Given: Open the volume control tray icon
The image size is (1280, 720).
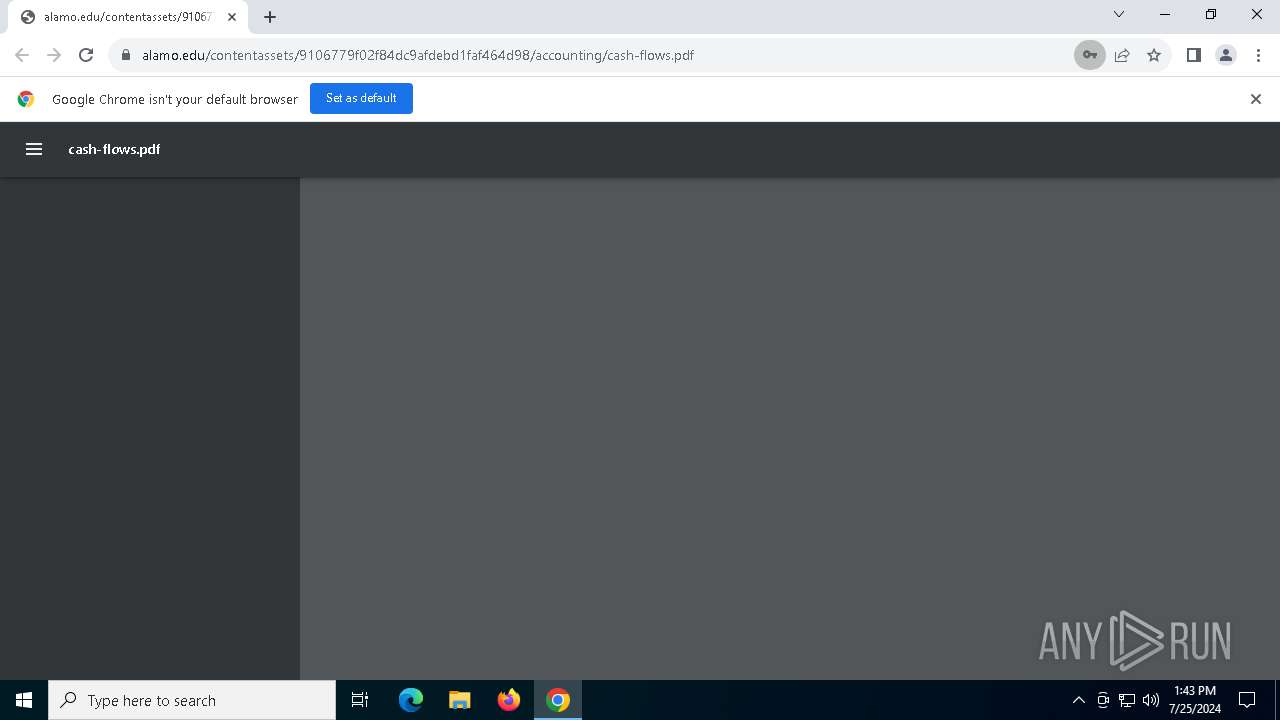Looking at the screenshot, I should tap(1151, 700).
